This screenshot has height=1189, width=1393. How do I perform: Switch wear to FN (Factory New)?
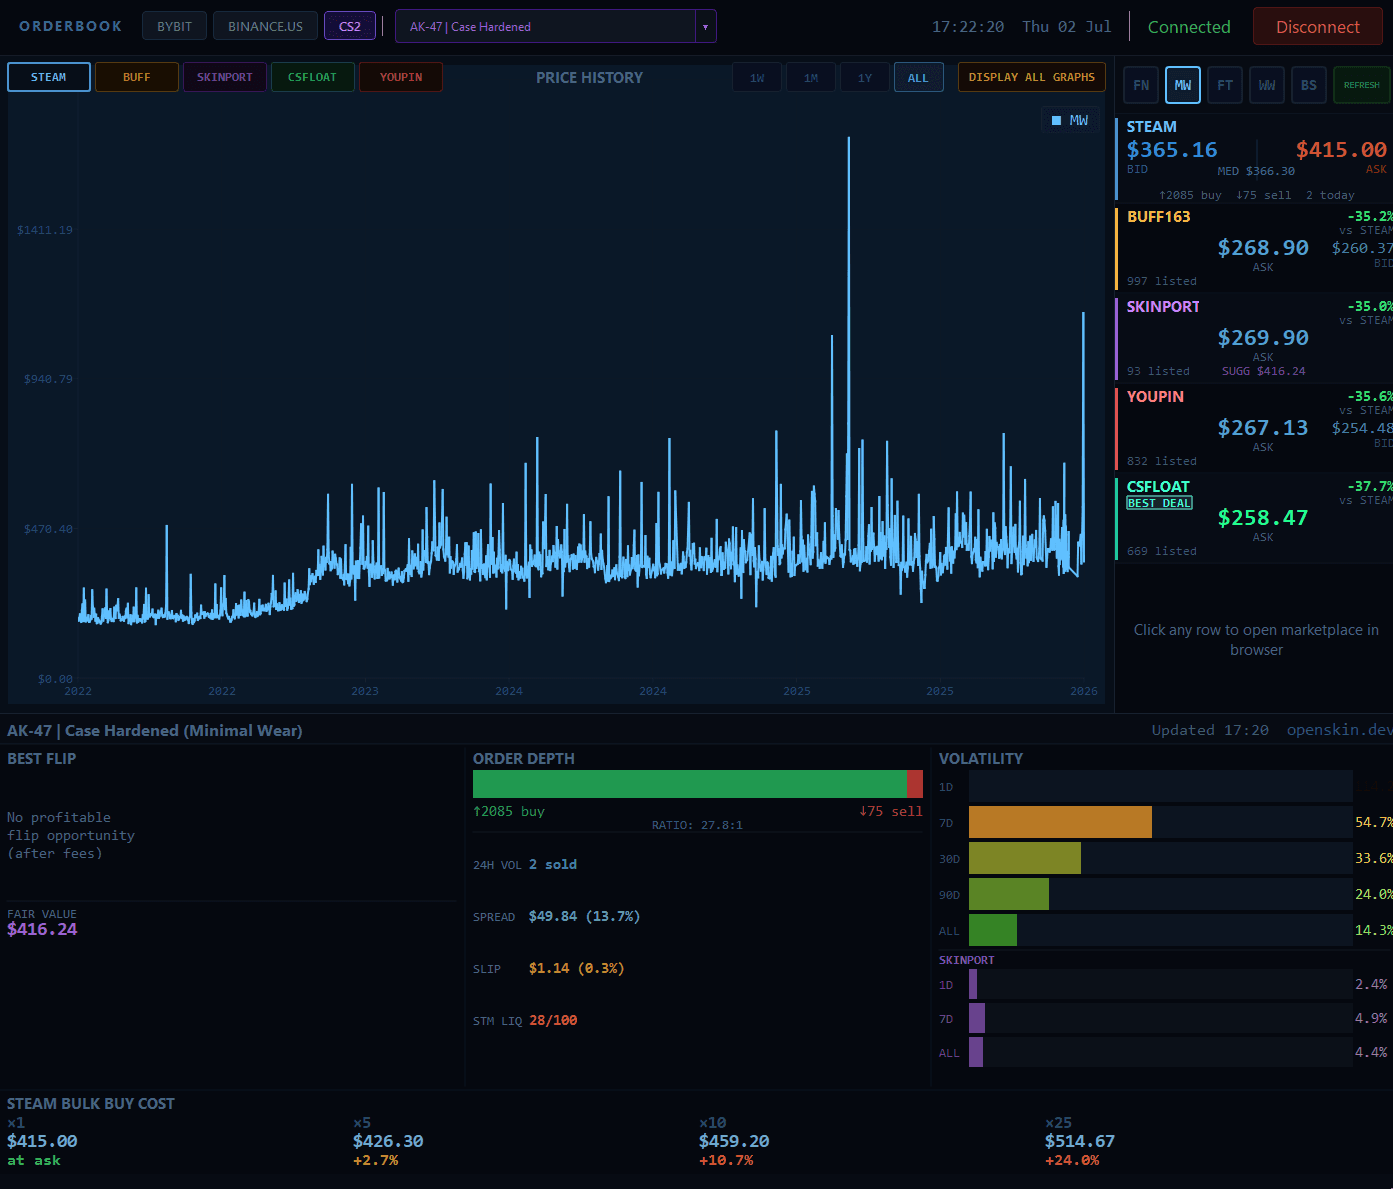[1141, 85]
